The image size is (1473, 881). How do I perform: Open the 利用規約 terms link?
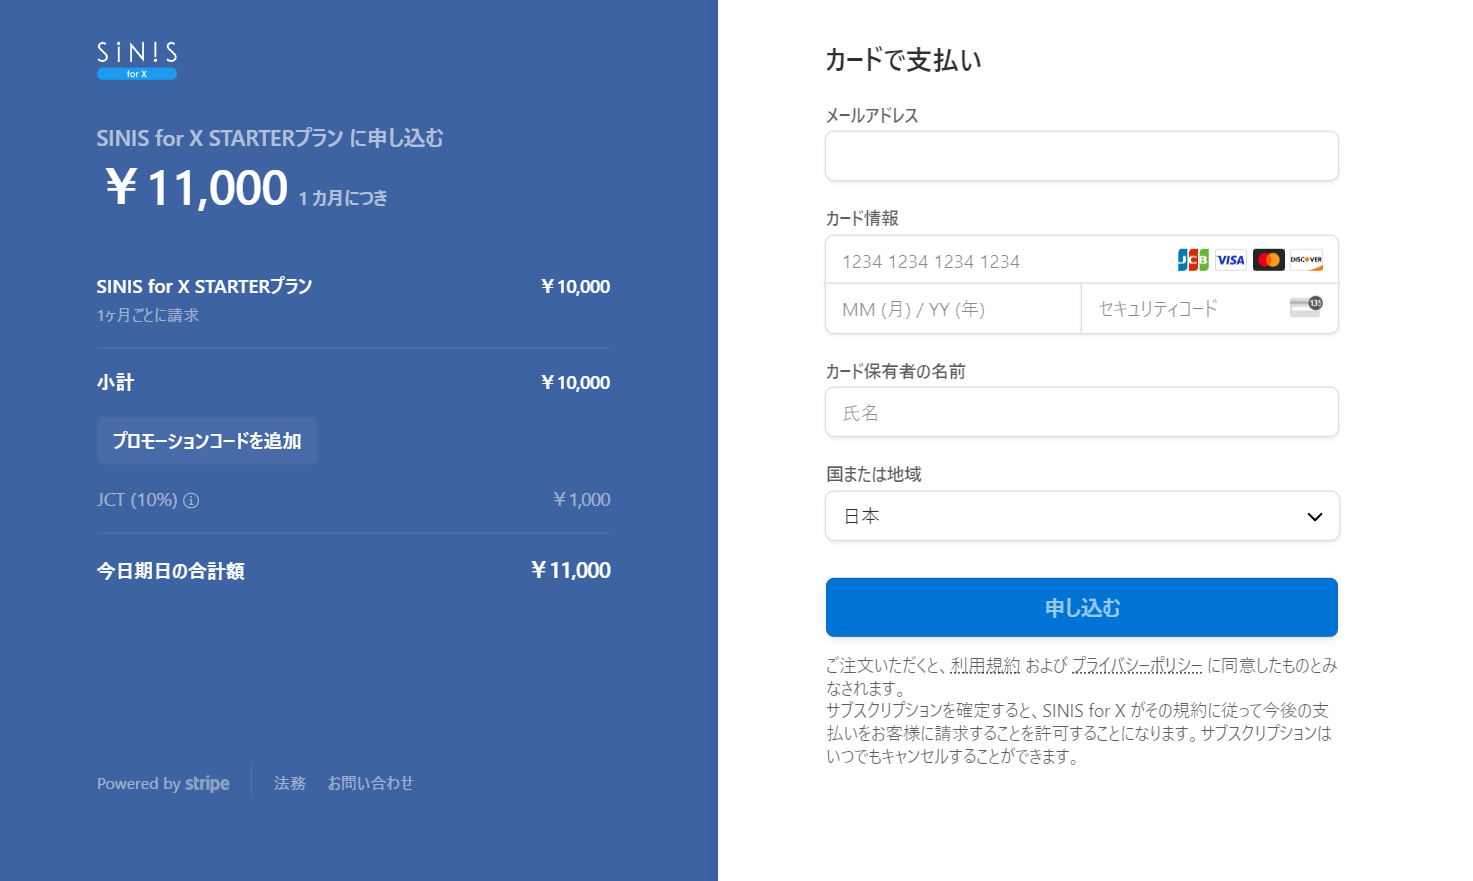click(x=985, y=665)
